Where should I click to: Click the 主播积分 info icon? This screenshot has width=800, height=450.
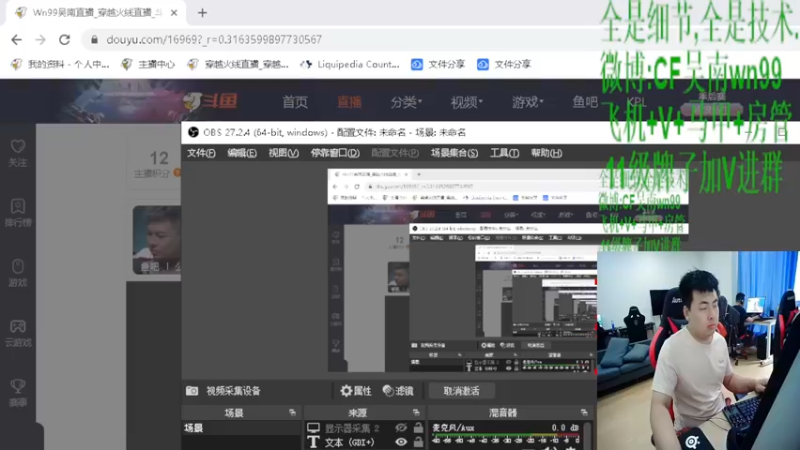[177, 173]
